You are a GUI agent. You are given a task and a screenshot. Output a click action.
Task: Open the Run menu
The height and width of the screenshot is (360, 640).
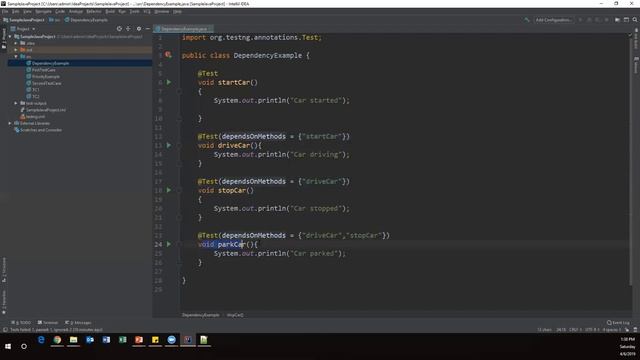[x=122, y=11]
